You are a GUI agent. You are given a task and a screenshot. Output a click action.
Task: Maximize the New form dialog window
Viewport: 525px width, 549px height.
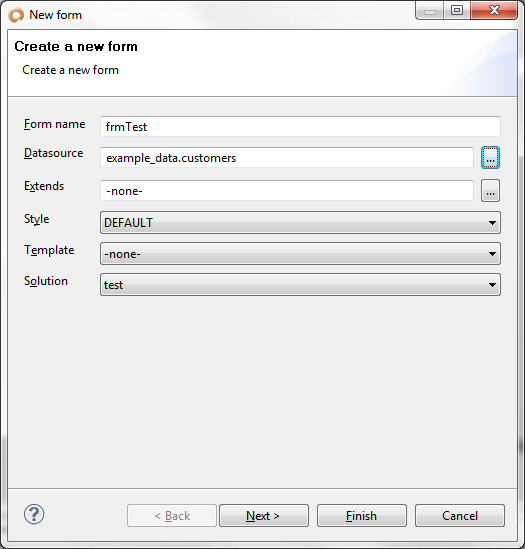(x=457, y=11)
